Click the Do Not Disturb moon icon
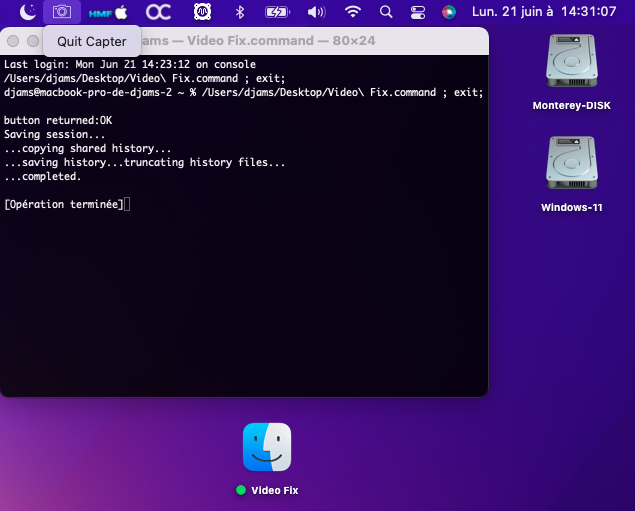635x511 pixels. tap(28, 12)
